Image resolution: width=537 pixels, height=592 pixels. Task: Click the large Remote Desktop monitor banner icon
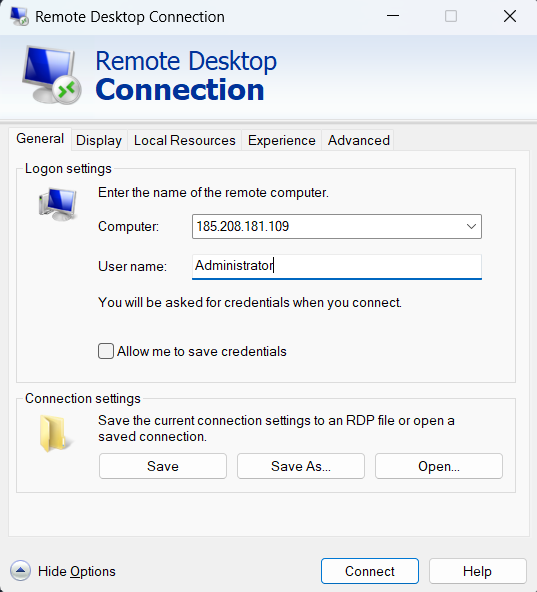pos(52,75)
